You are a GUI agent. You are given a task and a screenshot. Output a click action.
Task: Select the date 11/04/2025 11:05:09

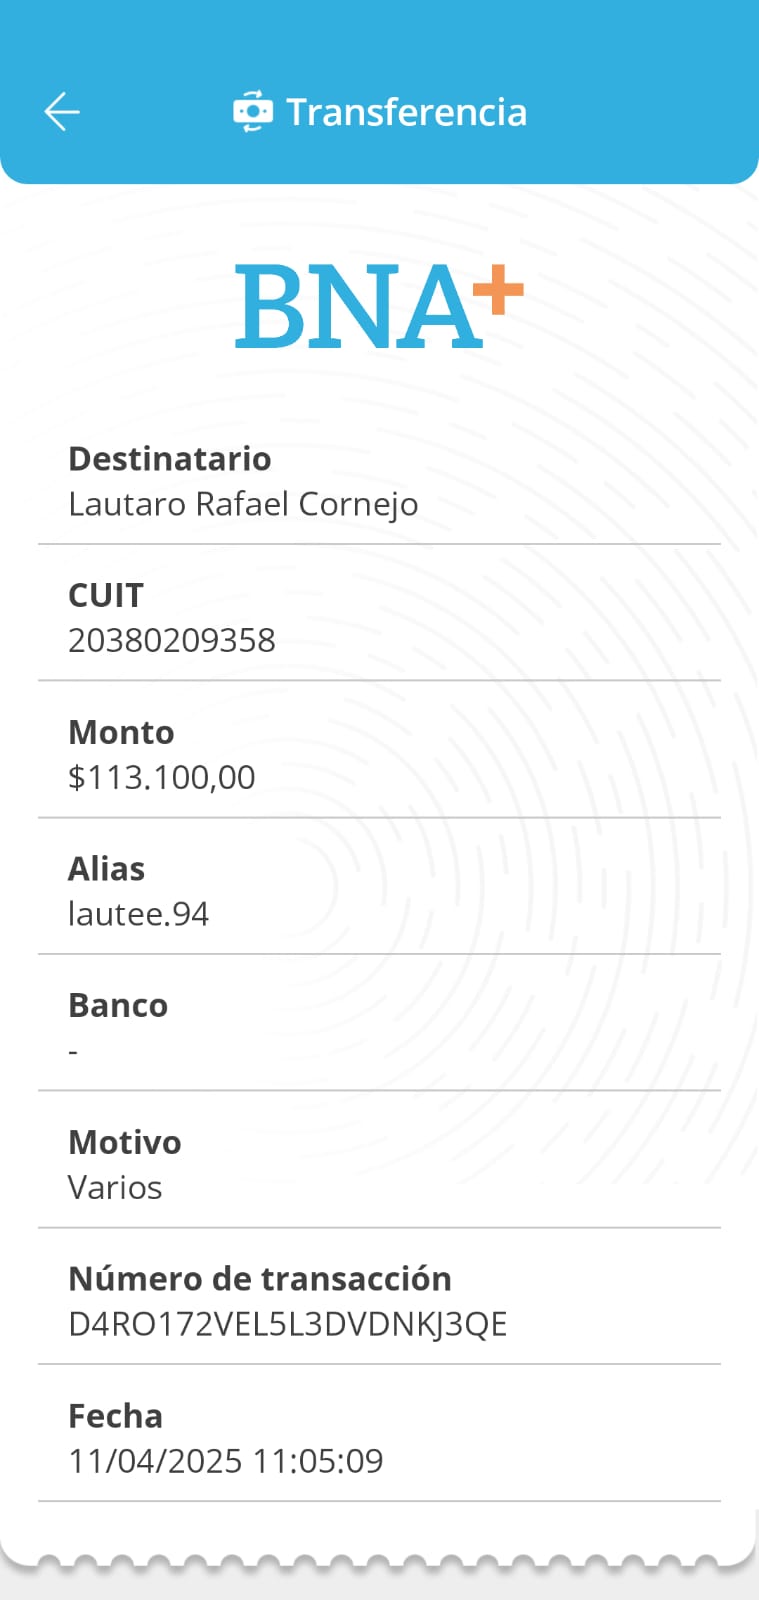point(226,1461)
